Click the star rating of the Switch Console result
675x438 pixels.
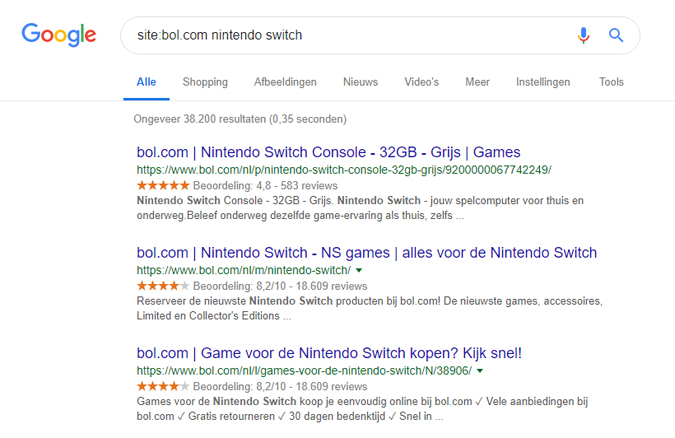(163, 186)
